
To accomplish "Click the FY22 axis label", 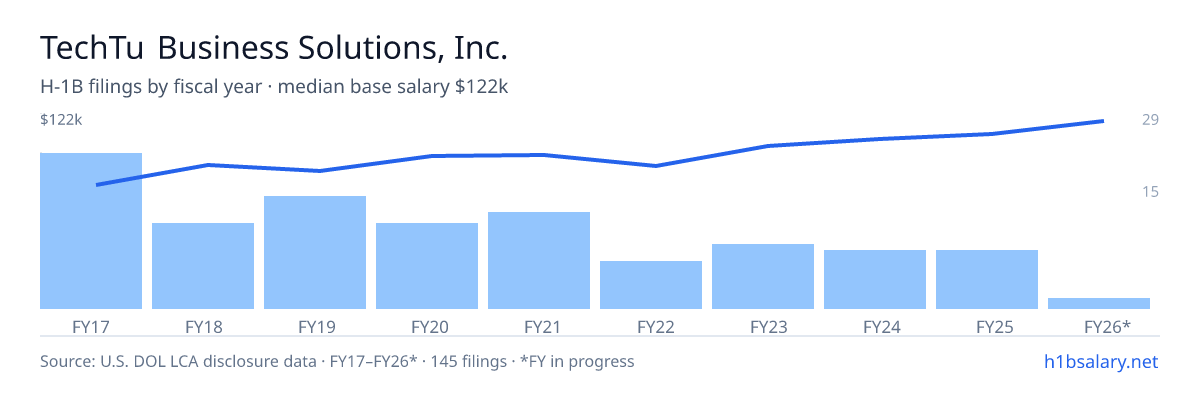I will (x=655, y=326).
